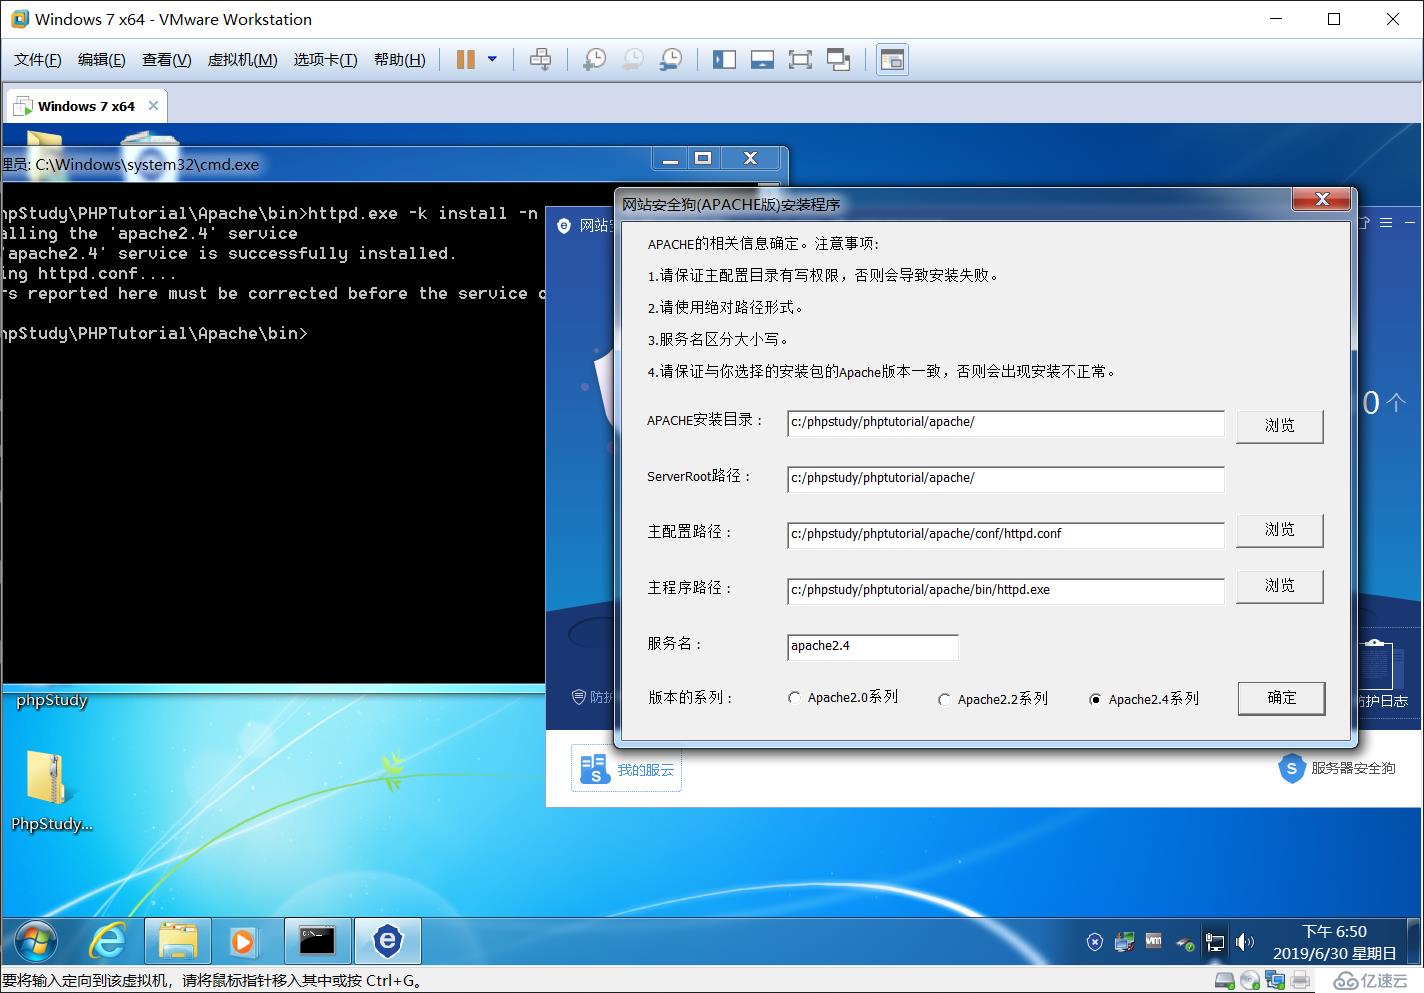This screenshot has width=1424, height=993.
Task: Open Windows Explorer from taskbar
Action: [x=177, y=941]
